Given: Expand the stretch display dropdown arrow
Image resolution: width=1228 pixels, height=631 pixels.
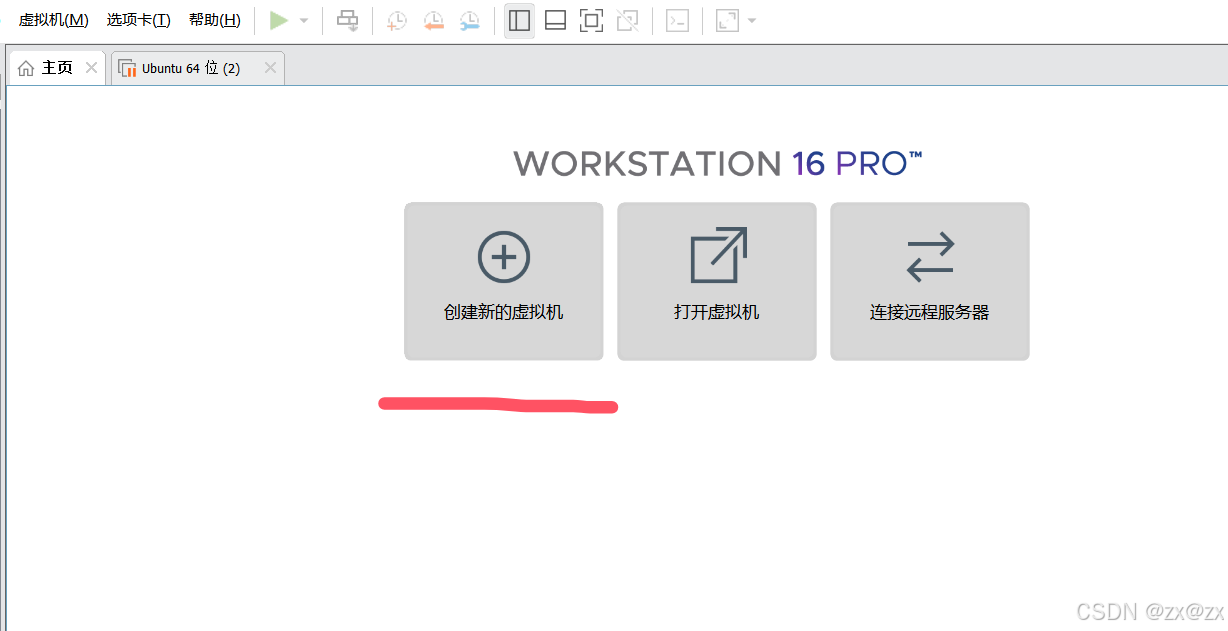Looking at the screenshot, I should tap(752, 21).
